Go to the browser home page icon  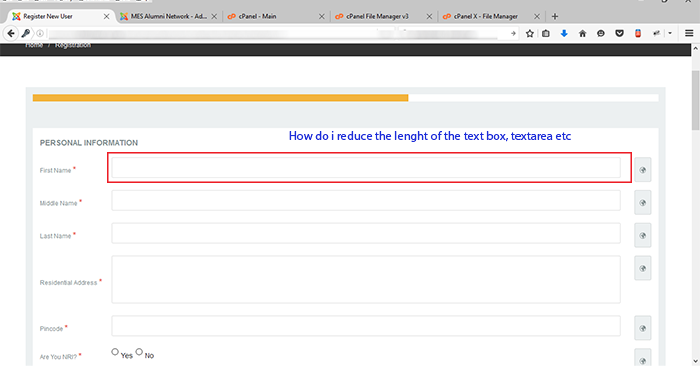[x=583, y=33]
